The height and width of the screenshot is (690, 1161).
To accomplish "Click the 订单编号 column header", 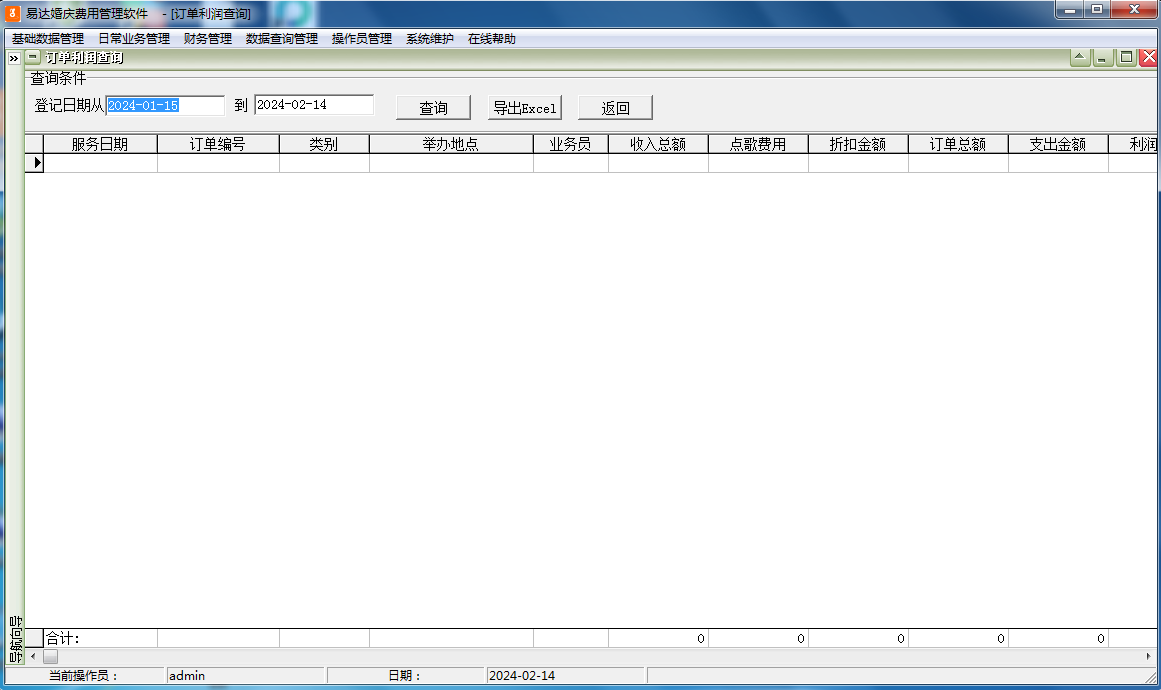I will [x=218, y=144].
